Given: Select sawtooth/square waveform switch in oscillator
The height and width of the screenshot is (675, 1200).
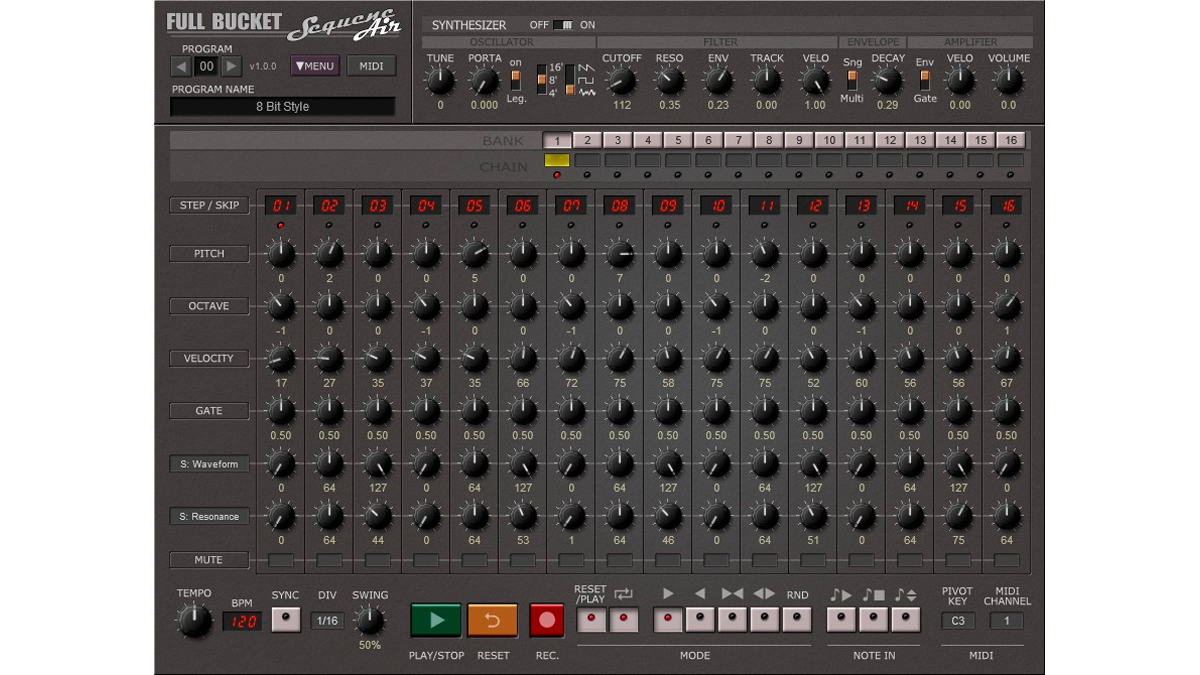Looking at the screenshot, I should pos(570,80).
